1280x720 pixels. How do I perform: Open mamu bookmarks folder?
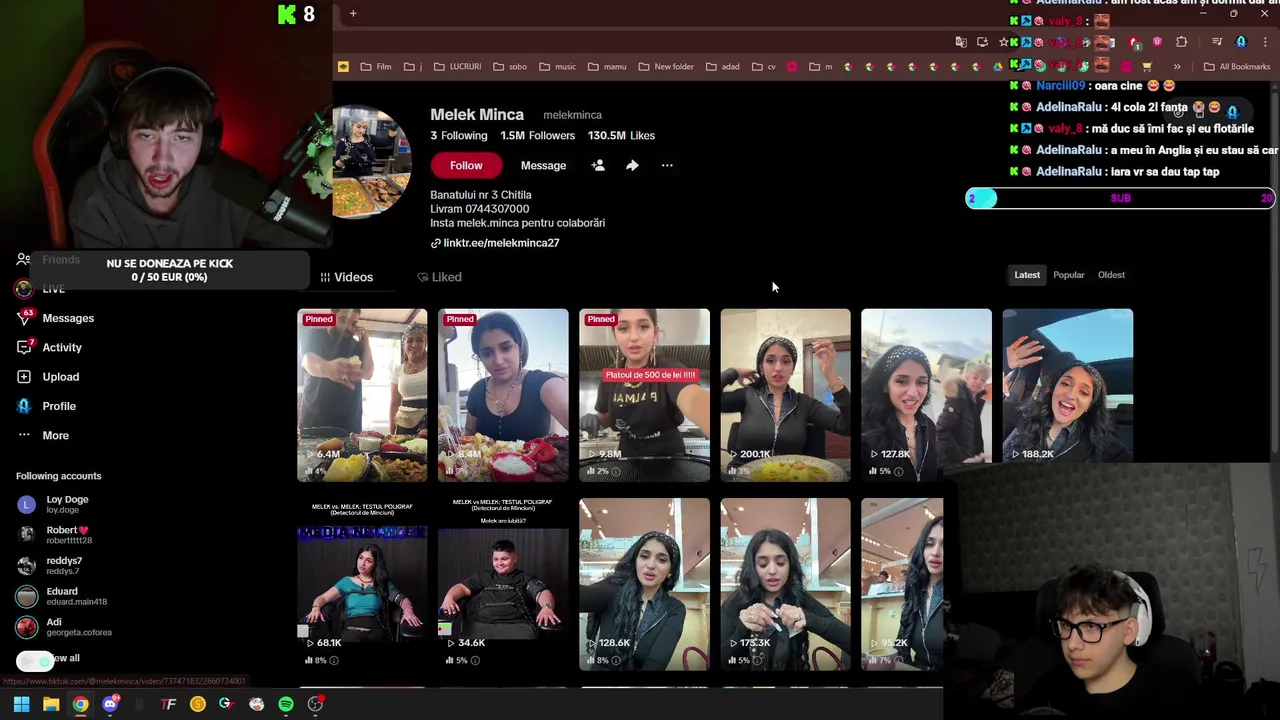607,67
